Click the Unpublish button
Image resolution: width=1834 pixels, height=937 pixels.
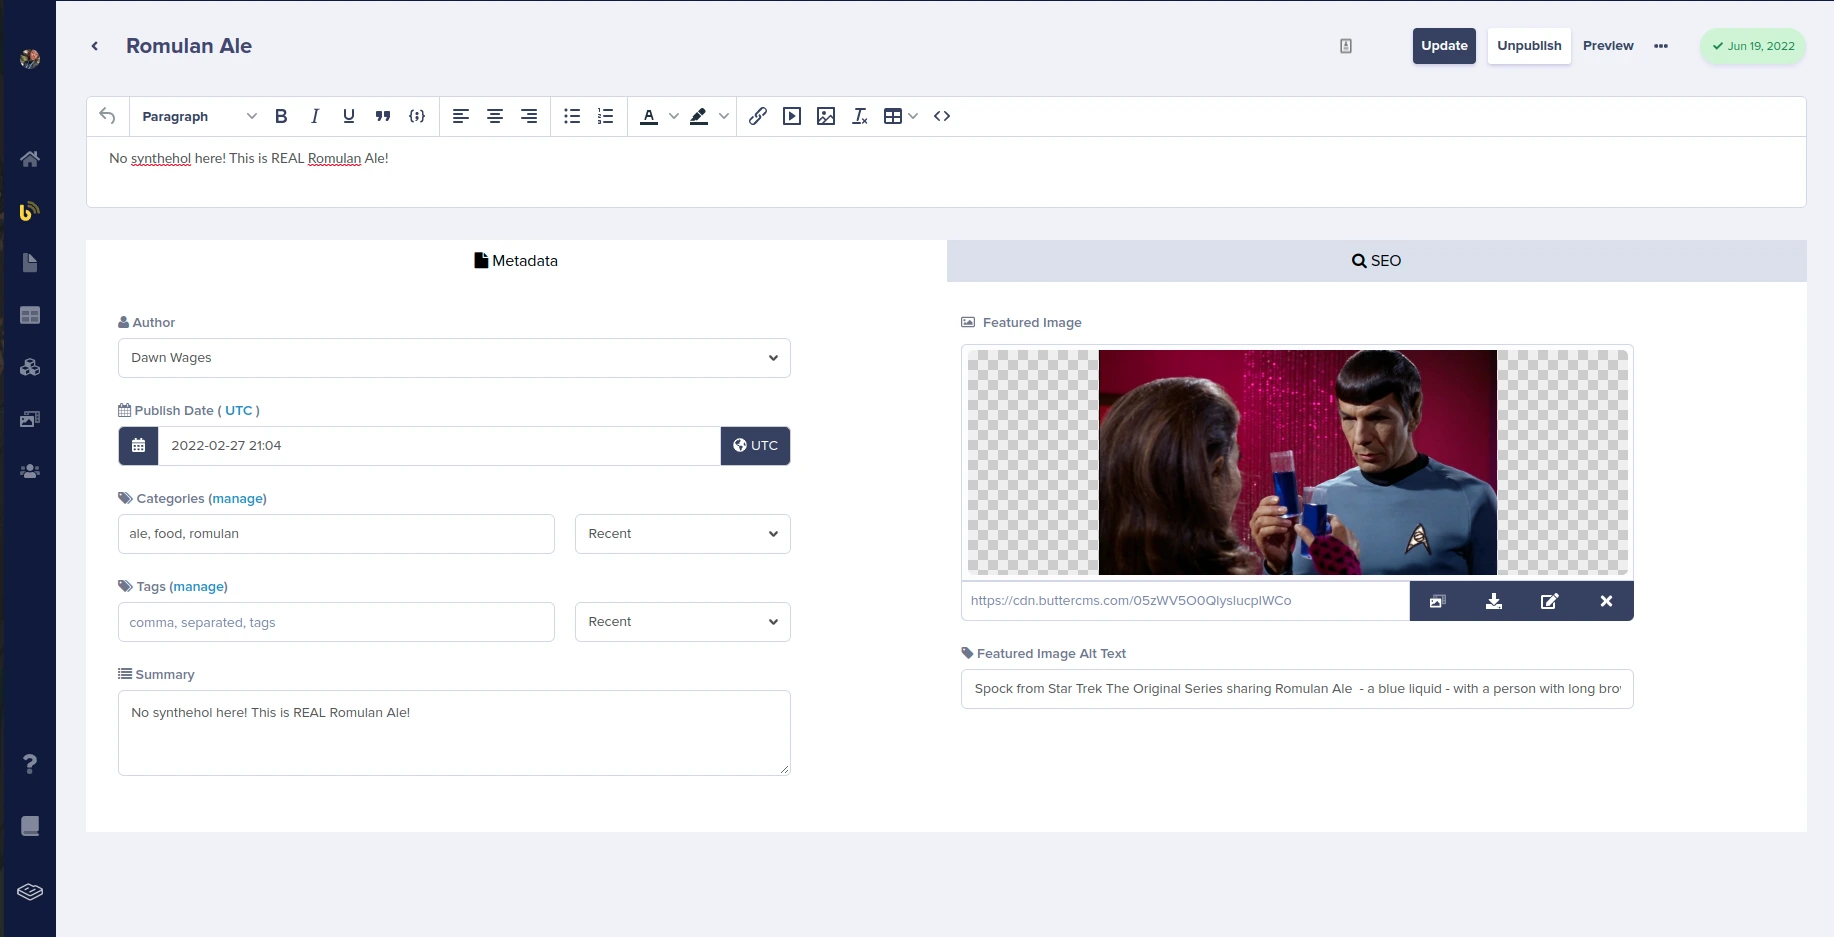1529,46
